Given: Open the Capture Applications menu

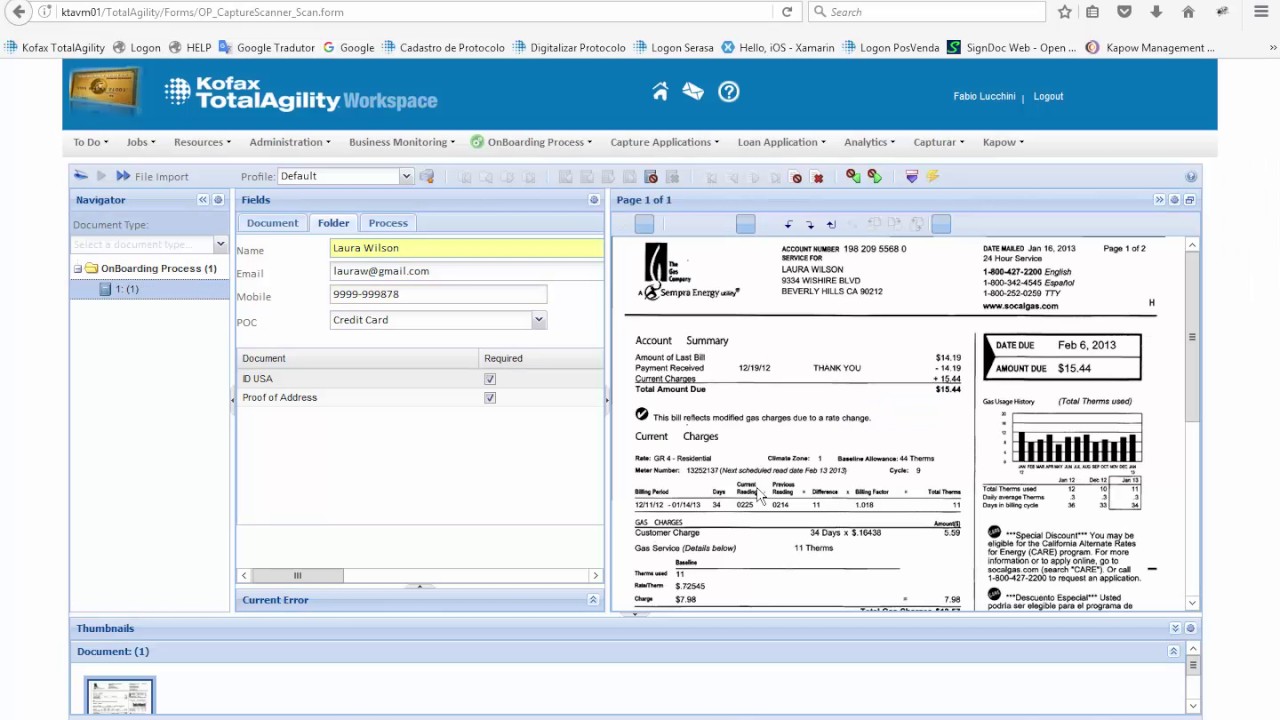Looking at the screenshot, I should click(x=665, y=142).
